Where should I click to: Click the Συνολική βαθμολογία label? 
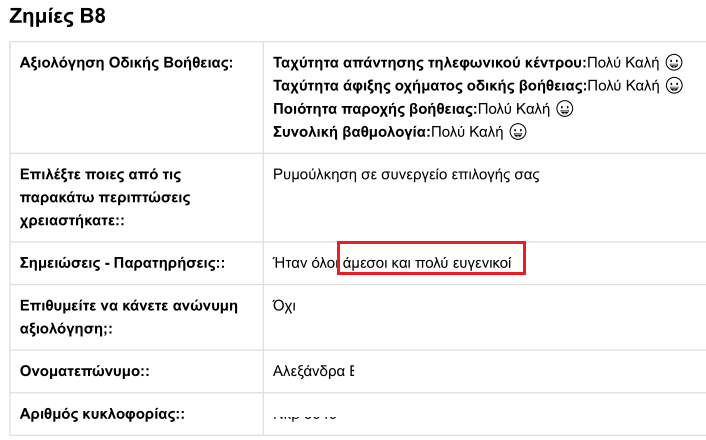(x=350, y=131)
